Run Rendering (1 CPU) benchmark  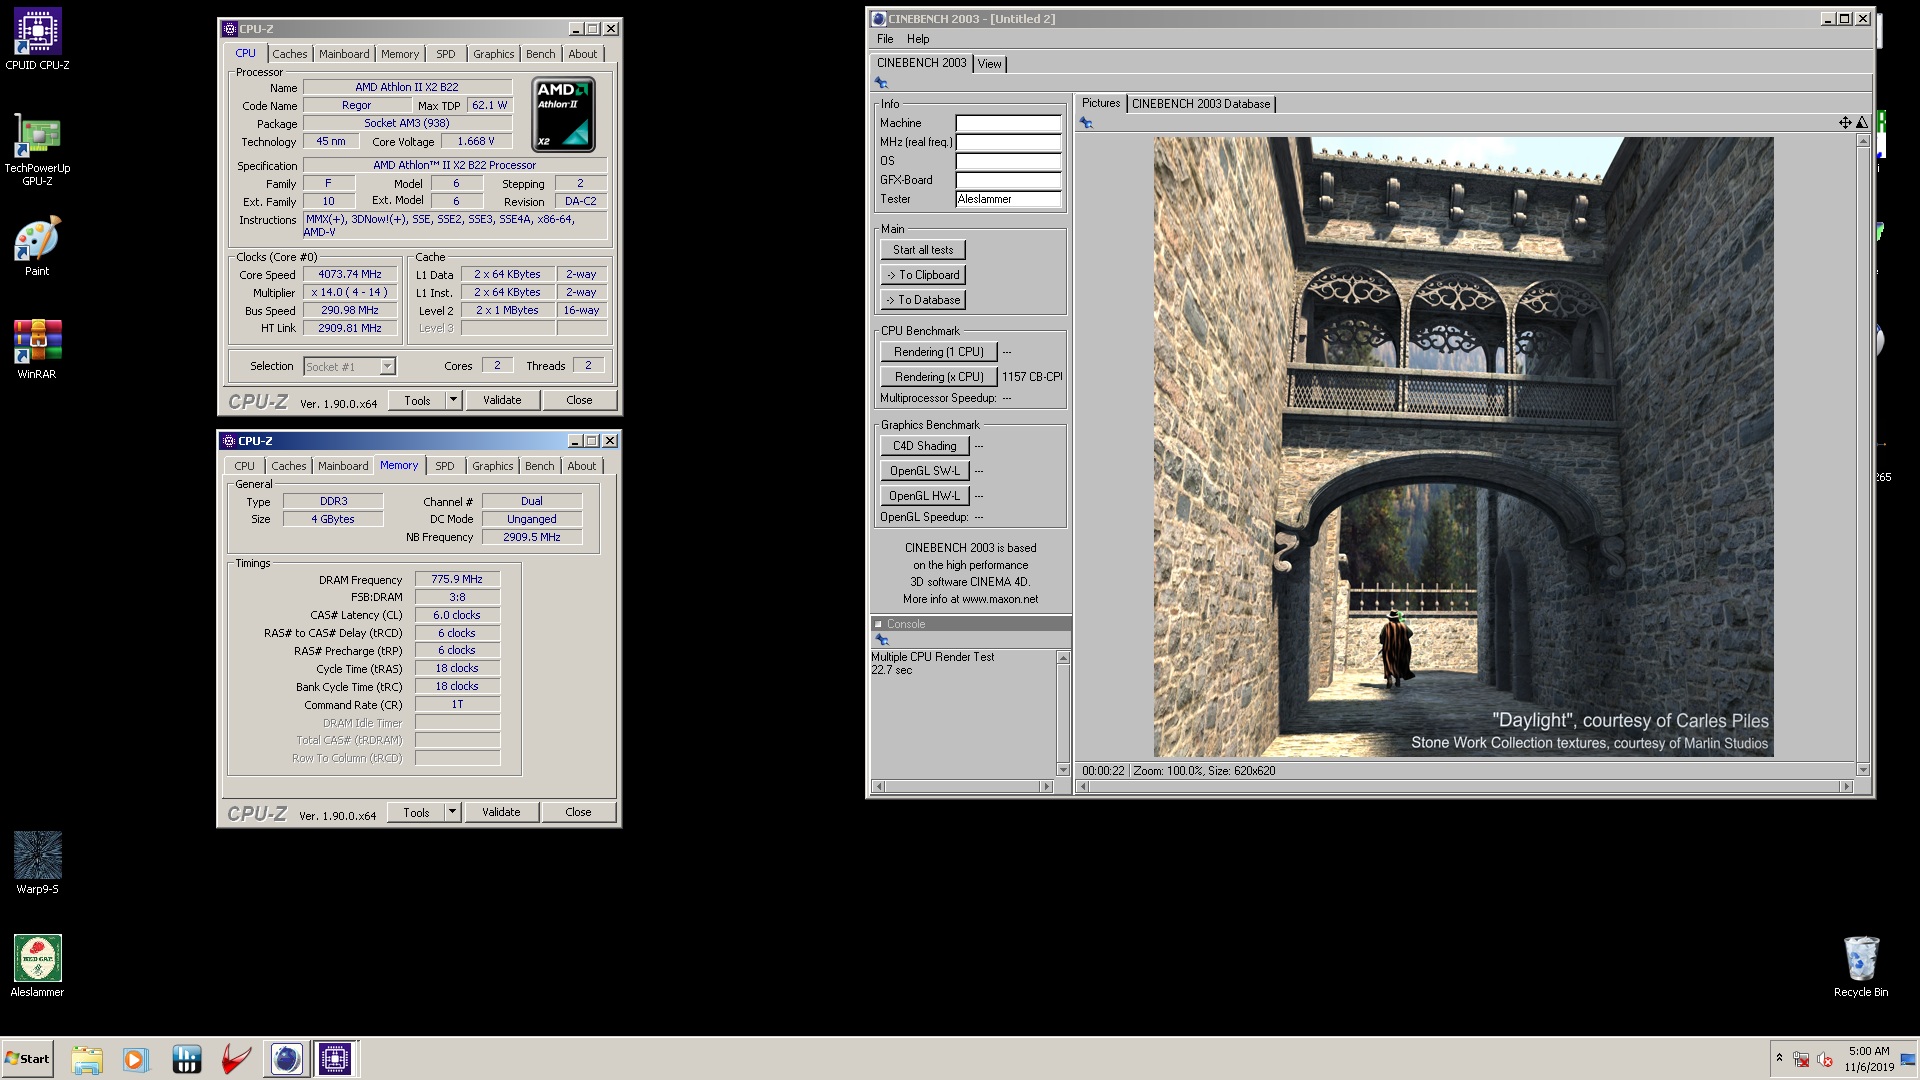939,352
